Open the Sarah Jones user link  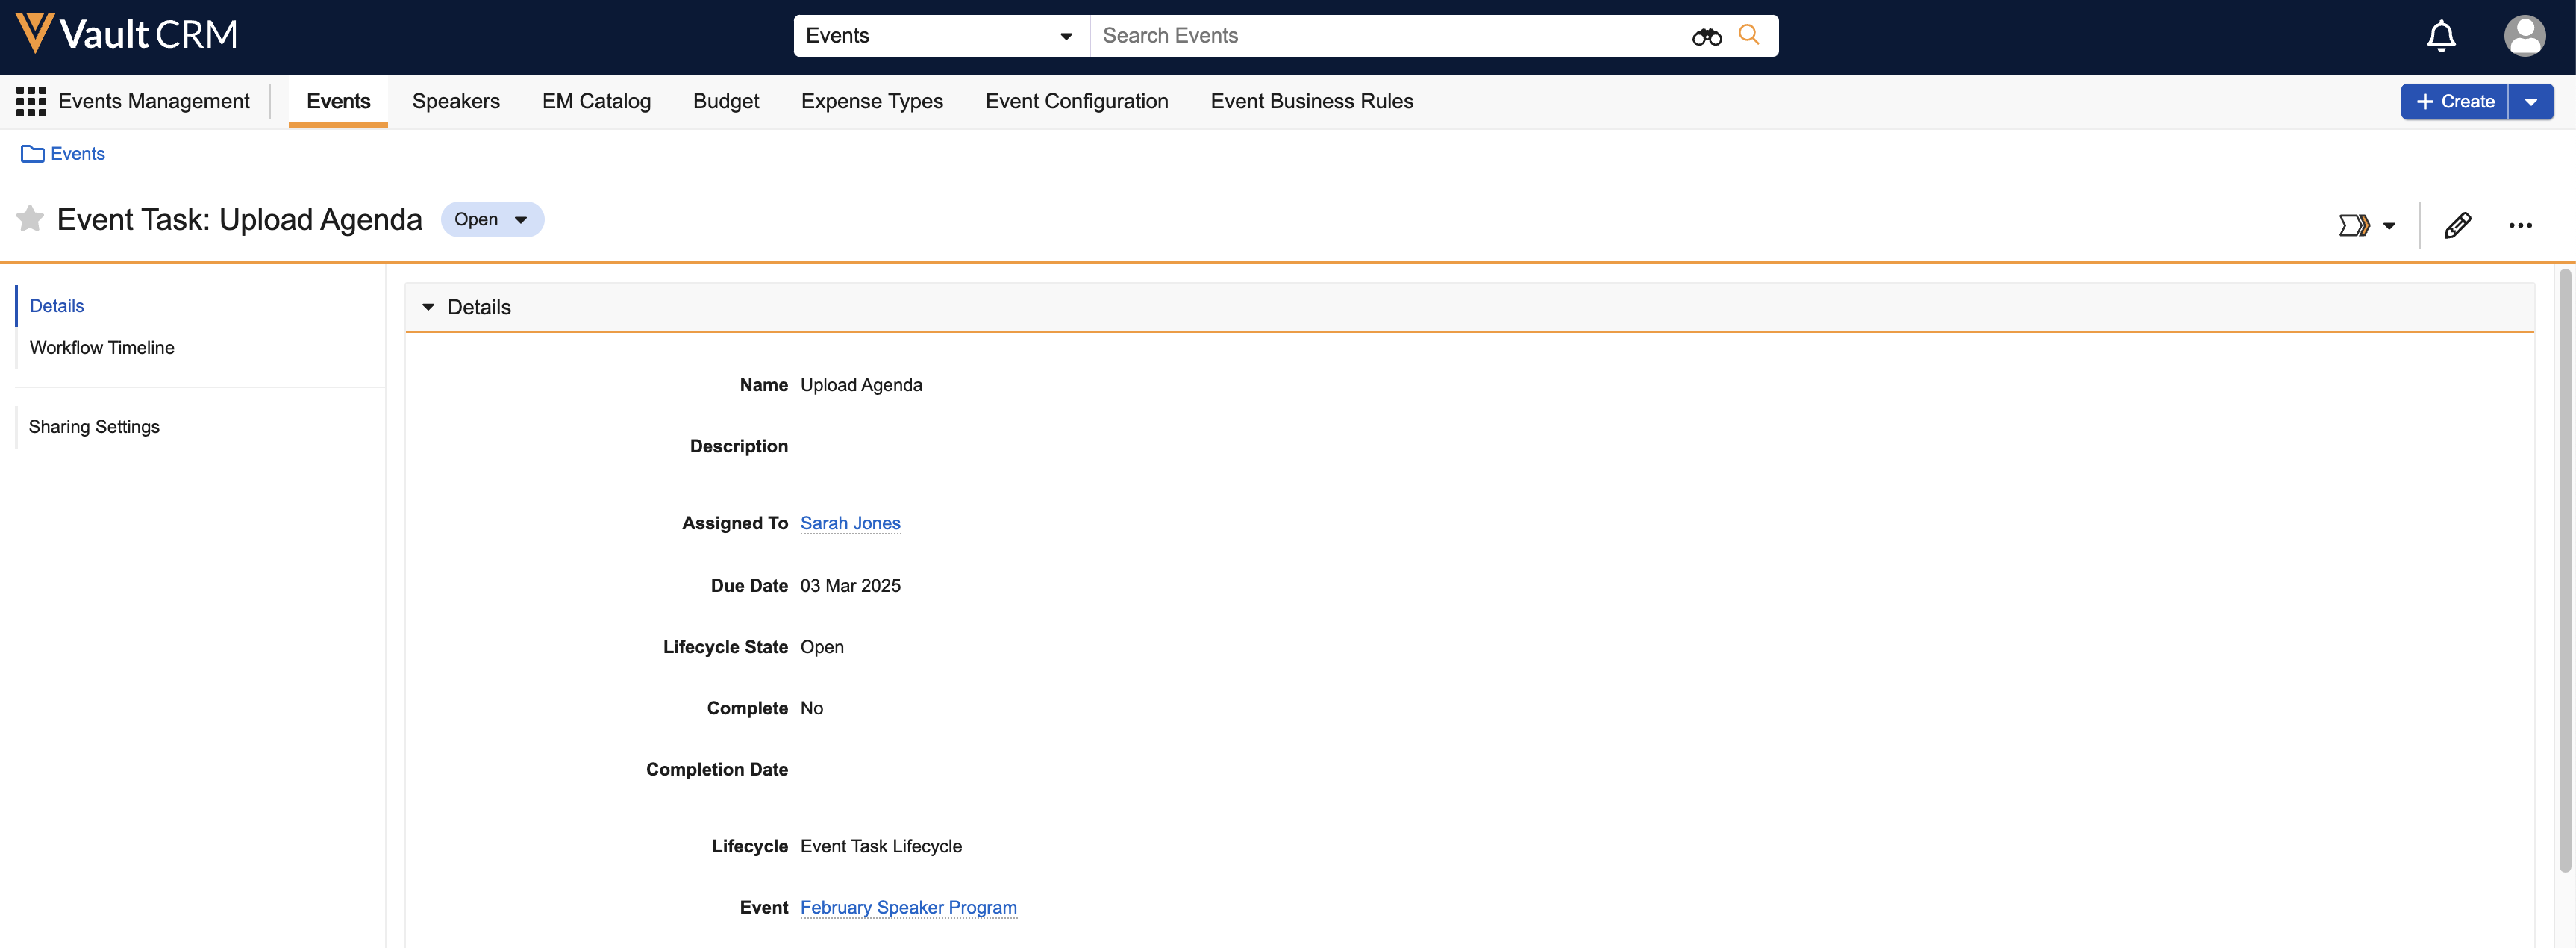pos(850,523)
